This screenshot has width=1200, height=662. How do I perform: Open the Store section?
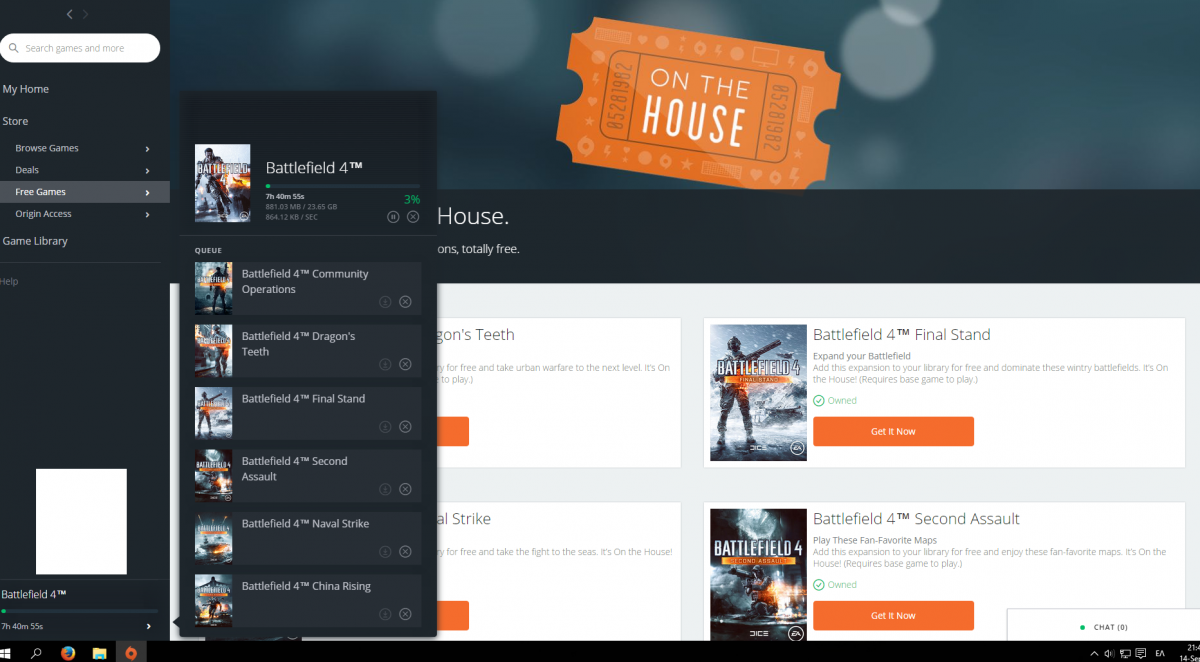coord(15,121)
